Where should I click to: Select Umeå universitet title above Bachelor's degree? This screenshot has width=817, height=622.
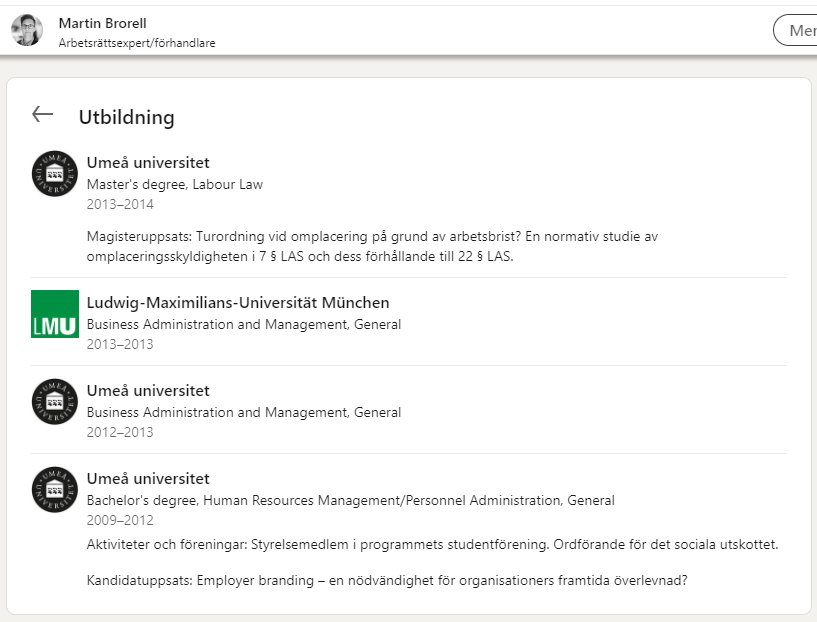(x=148, y=479)
